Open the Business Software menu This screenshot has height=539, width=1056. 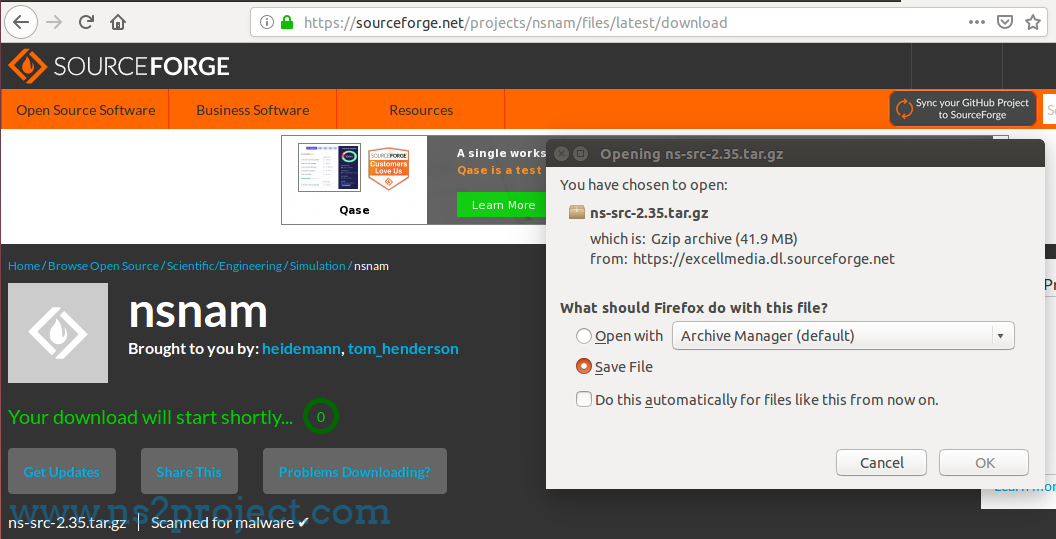point(253,110)
